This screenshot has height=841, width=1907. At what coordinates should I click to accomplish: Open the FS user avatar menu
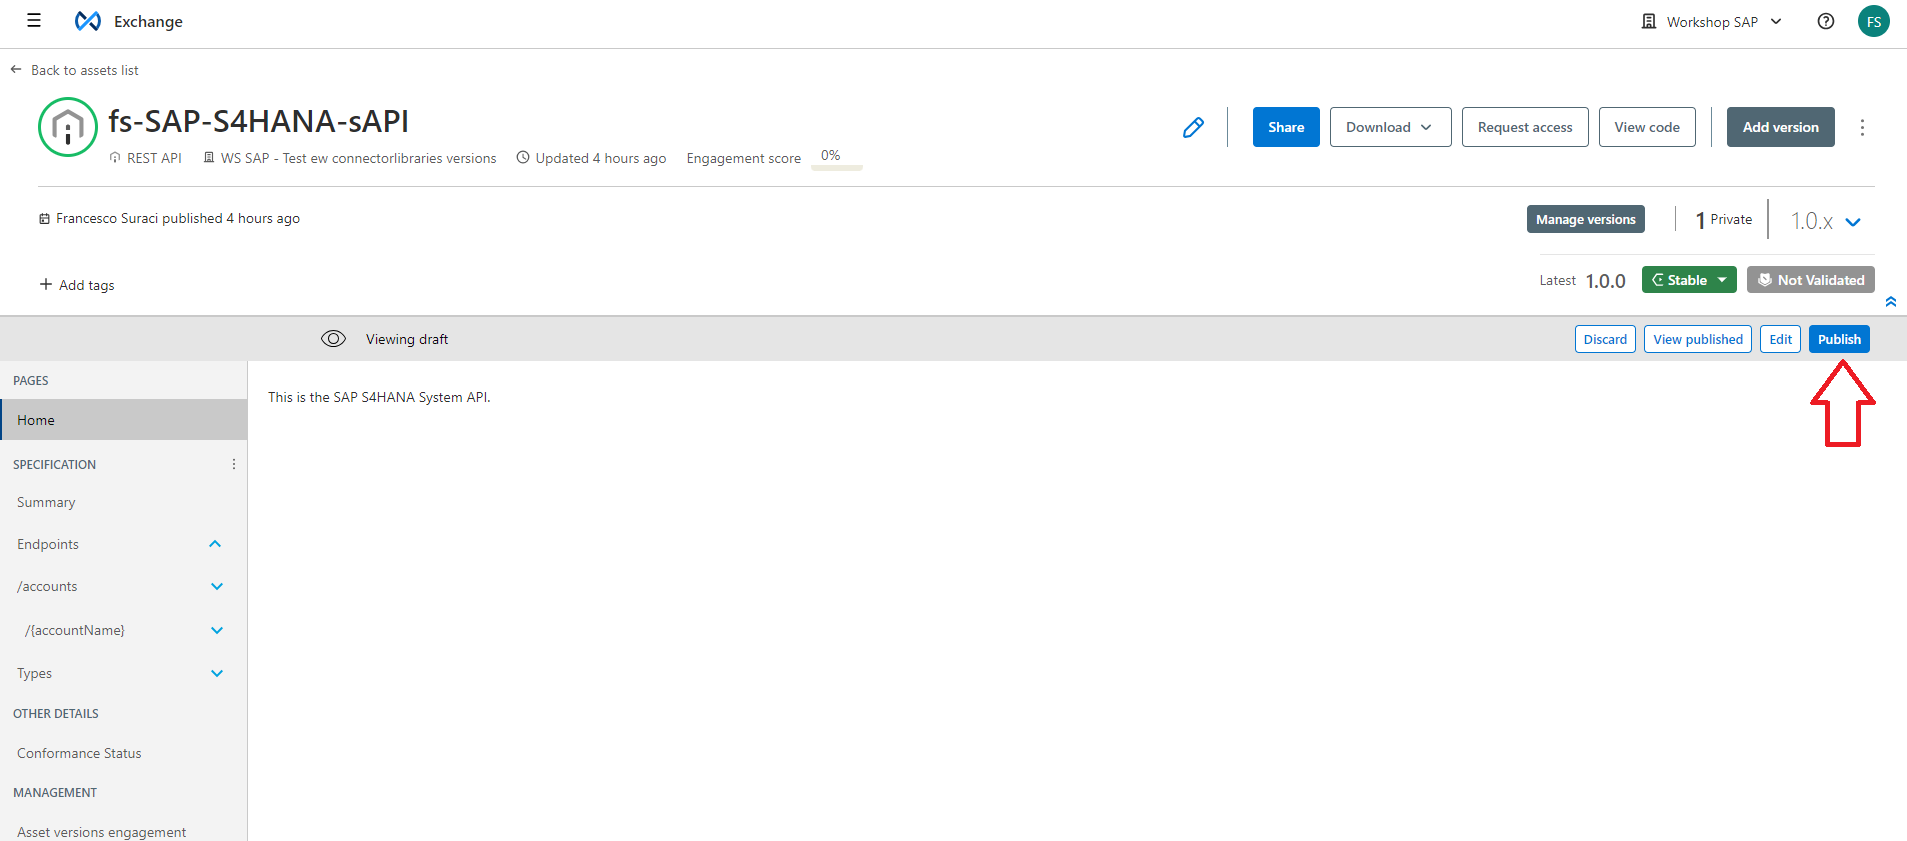pyautogui.click(x=1874, y=21)
